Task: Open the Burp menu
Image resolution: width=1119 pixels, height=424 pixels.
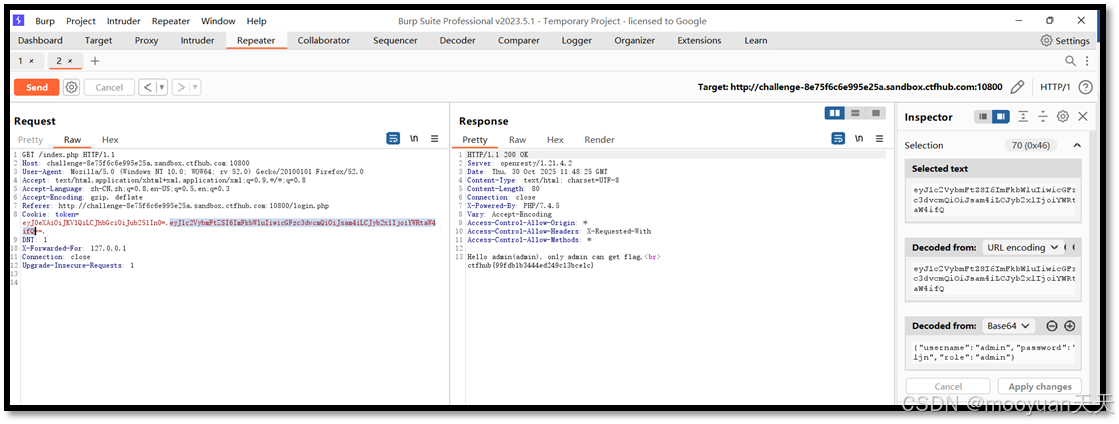Action: tap(45, 21)
